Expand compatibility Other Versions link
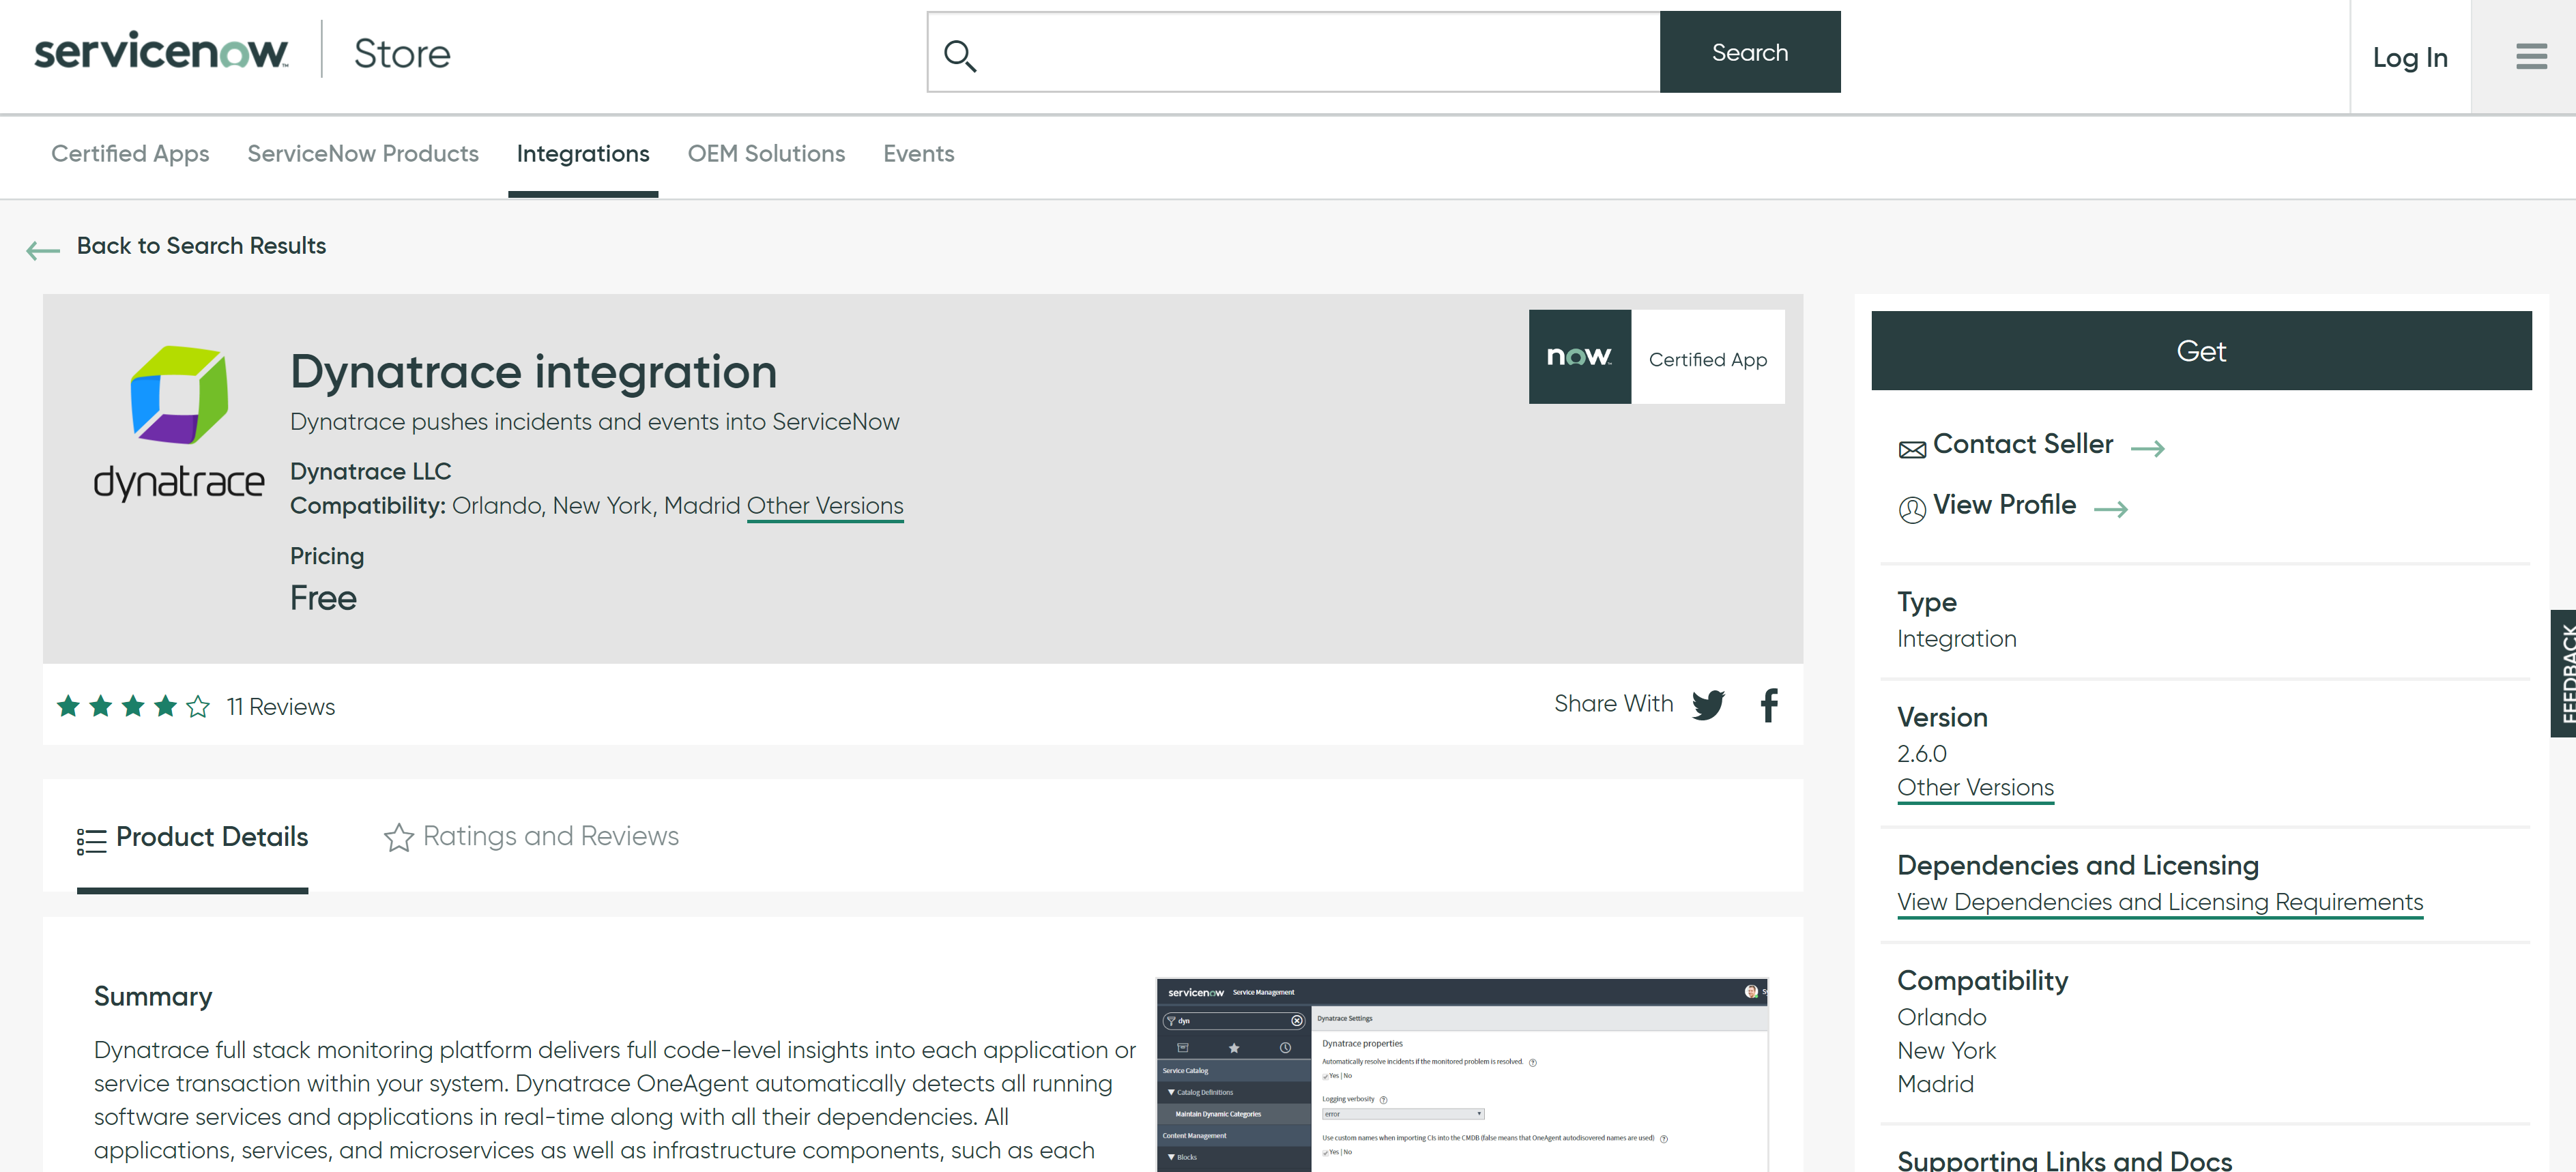Screen dimensions: 2576x1172 click(826, 504)
